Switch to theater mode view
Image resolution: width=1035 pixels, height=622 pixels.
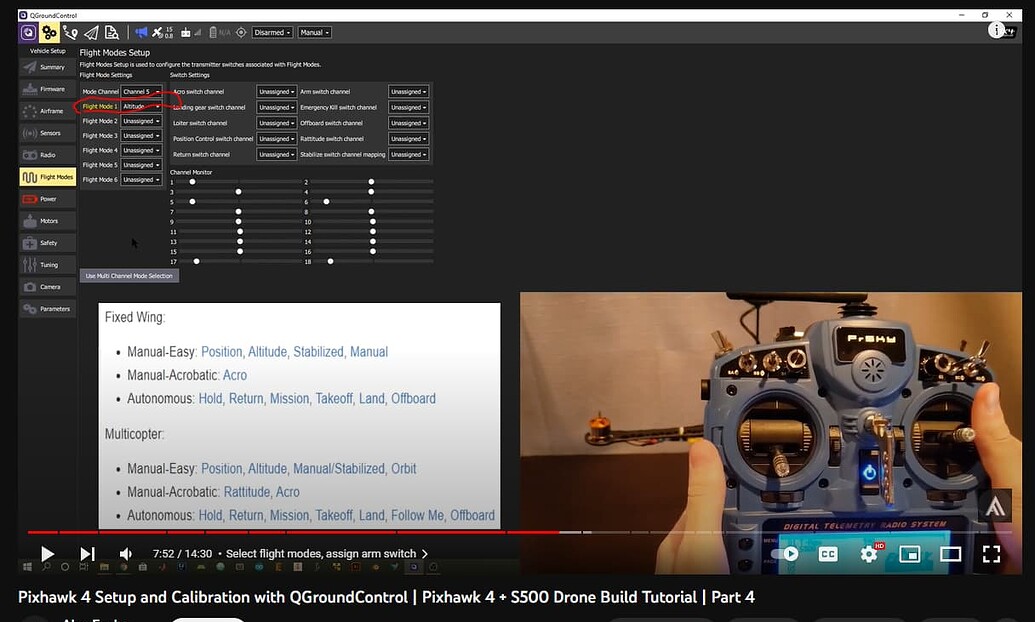point(950,553)
